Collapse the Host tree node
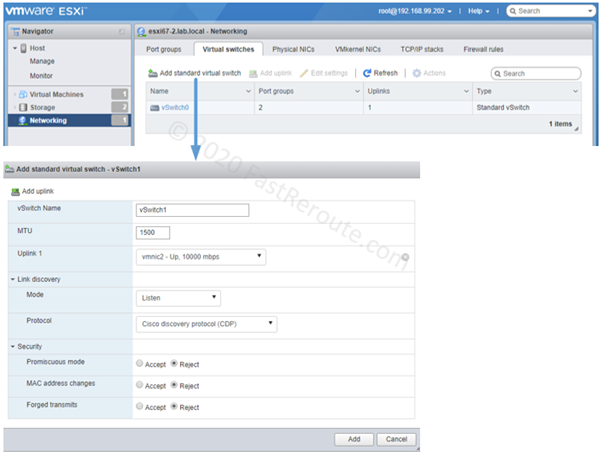Image resolution: width=602 pixels, height=456 pixels. (15, 48)
